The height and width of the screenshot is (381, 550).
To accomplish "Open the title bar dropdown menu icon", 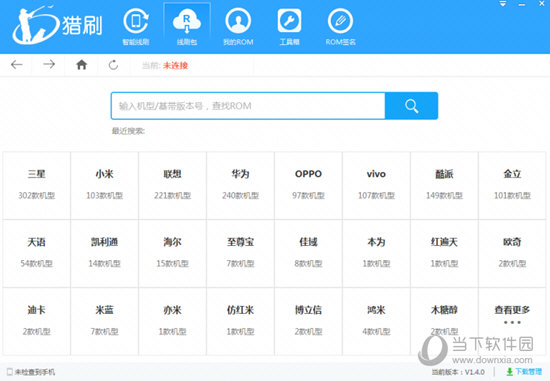I will tap(503, 4).
